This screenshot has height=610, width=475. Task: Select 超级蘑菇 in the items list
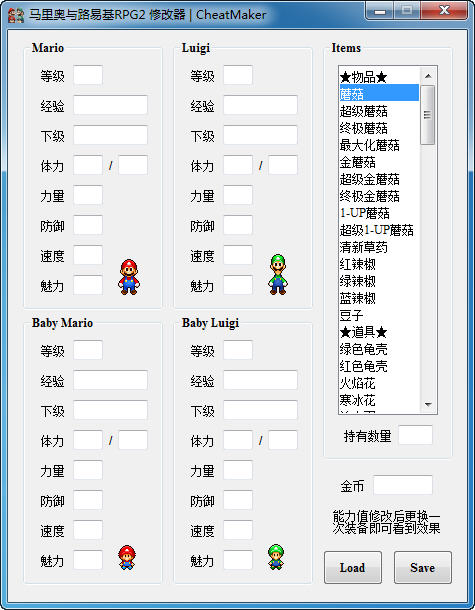[379, 111]
